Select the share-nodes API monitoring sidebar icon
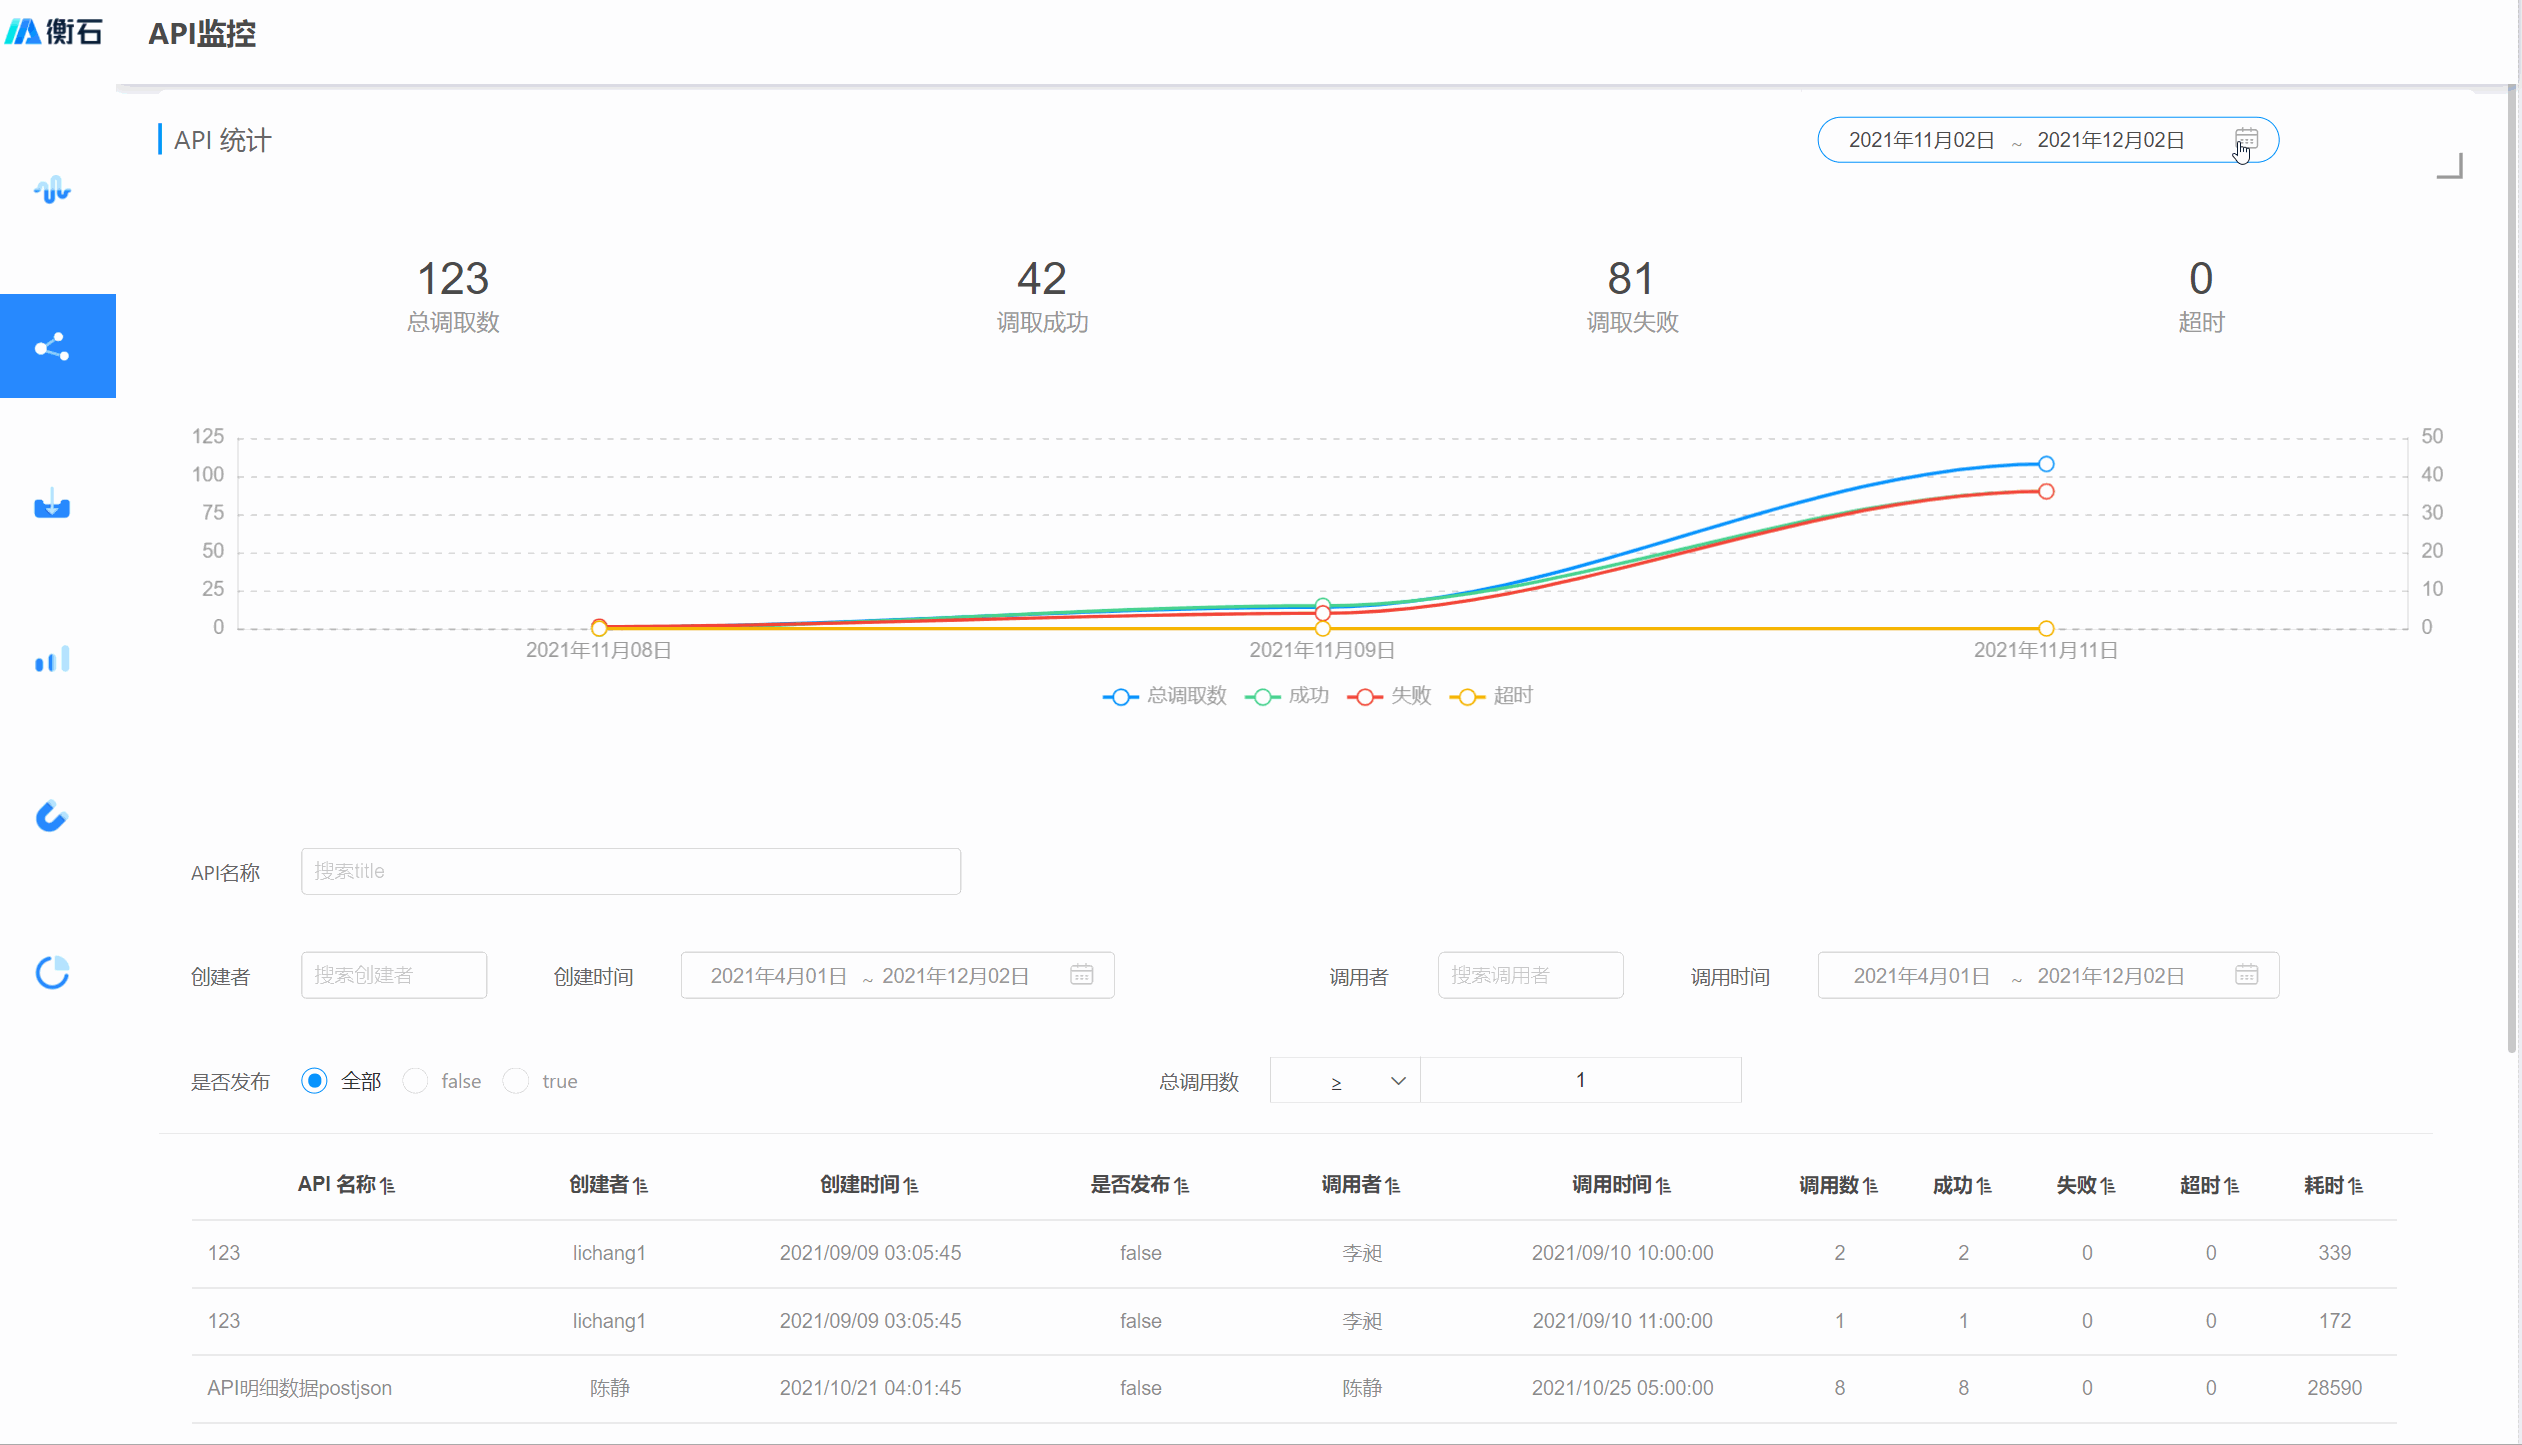This screenshot has height=1445, width=2522. 52,347
